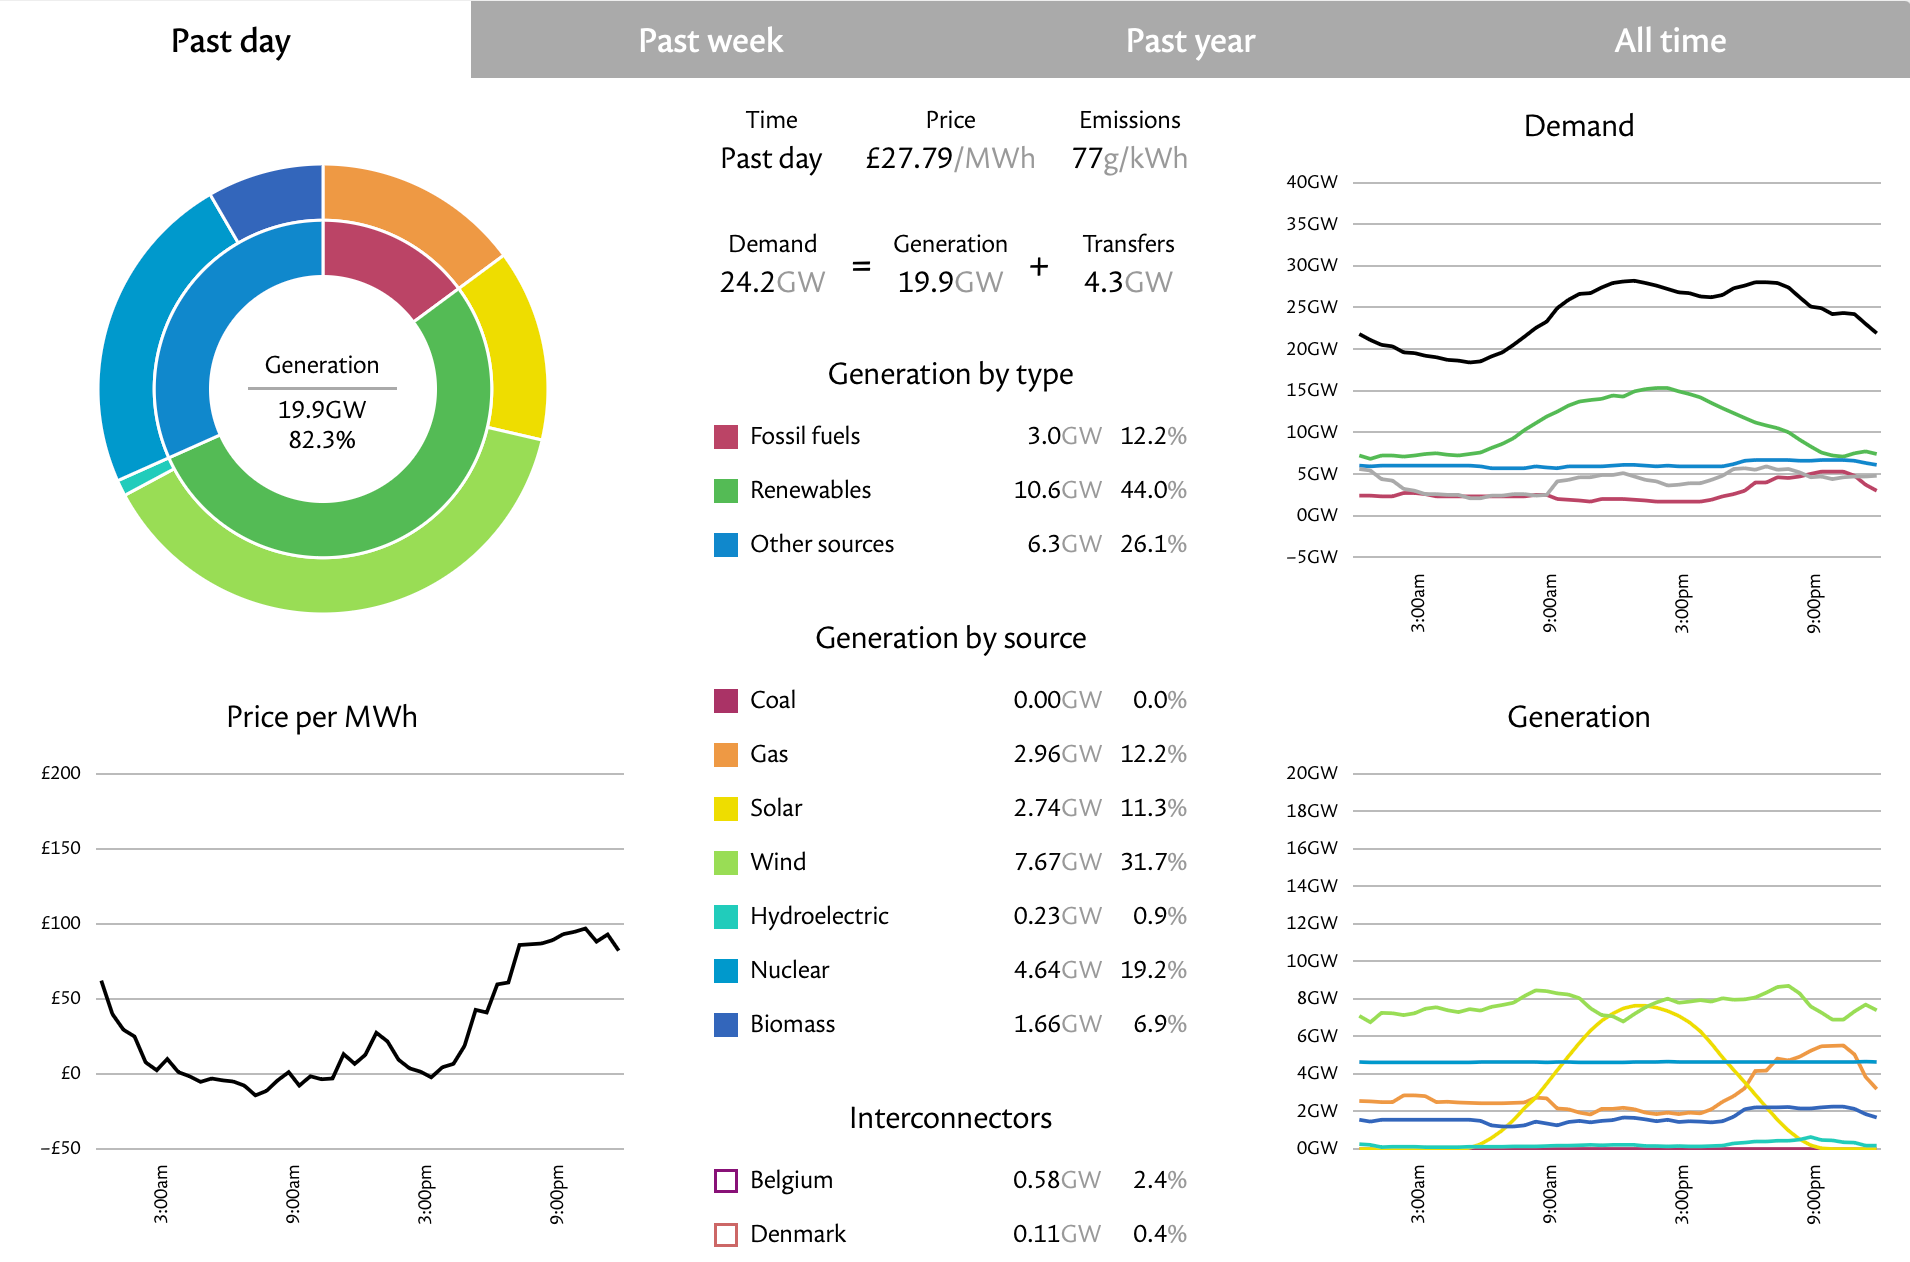Click the Coal legend swatch
Screen dimensions: 1910x1262
point(726,700)
